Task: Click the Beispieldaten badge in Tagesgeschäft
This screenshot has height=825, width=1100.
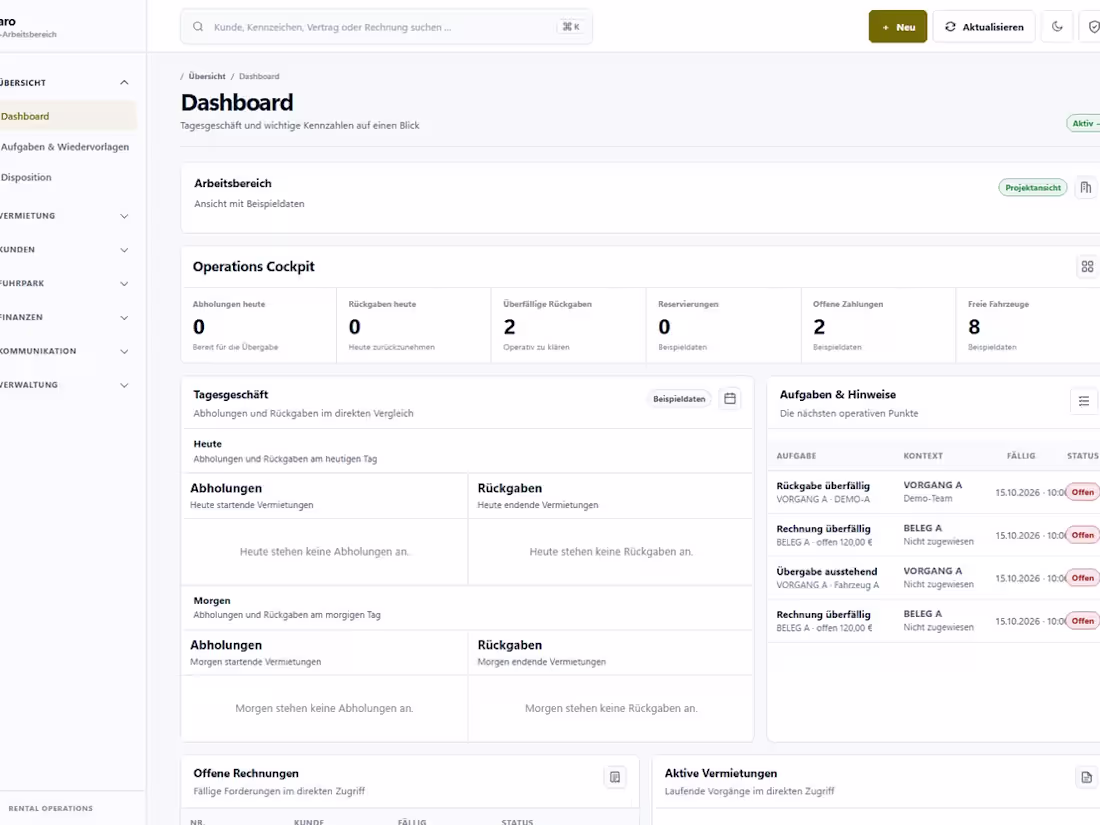Action: (678, 399)
